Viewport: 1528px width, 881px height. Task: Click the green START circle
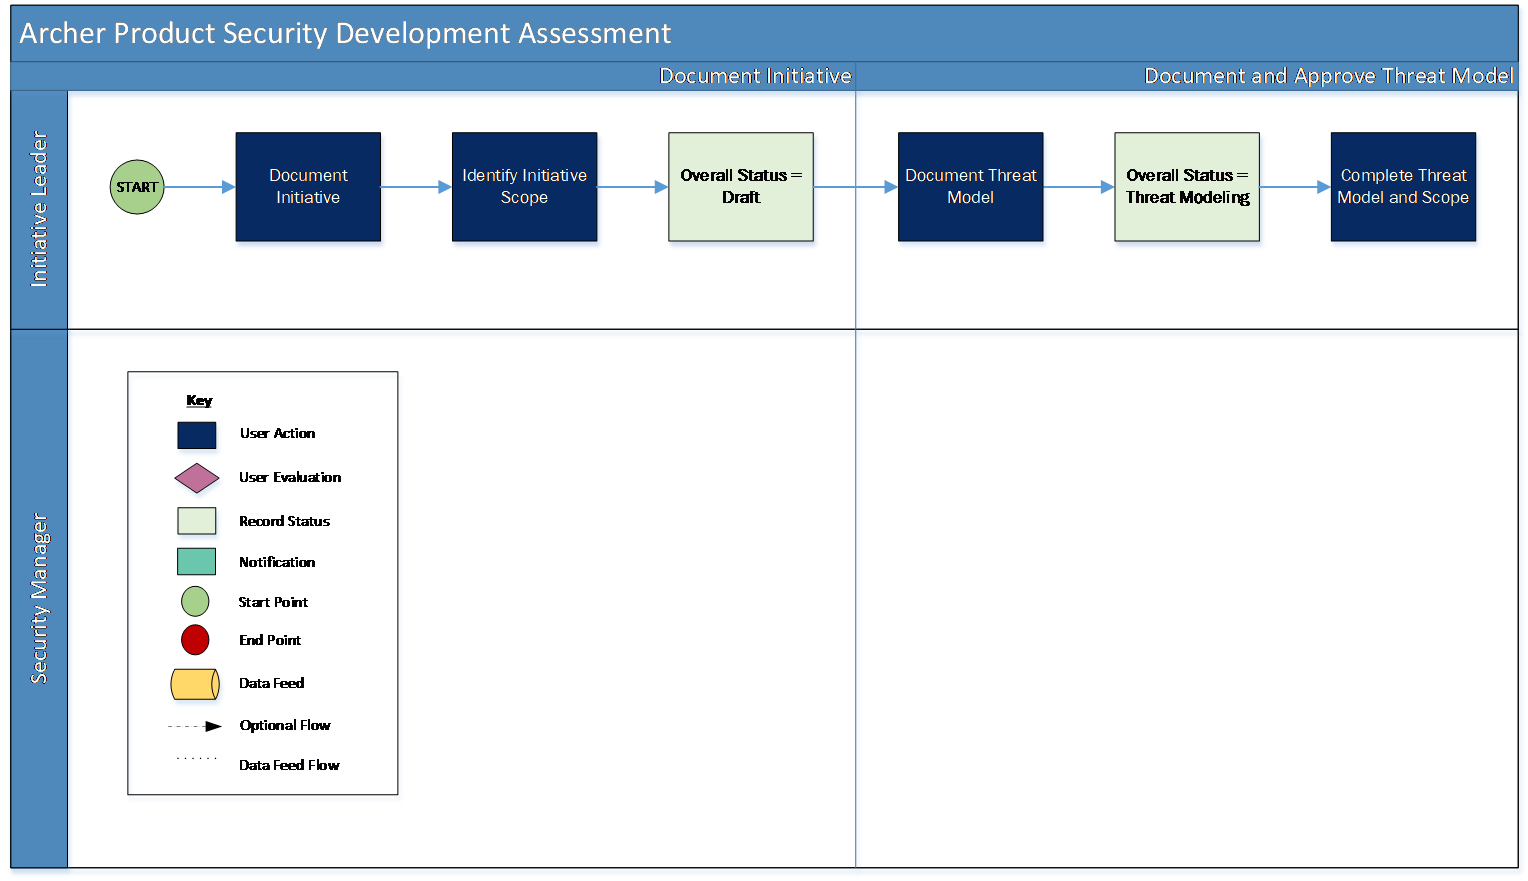tap(137, 187)
